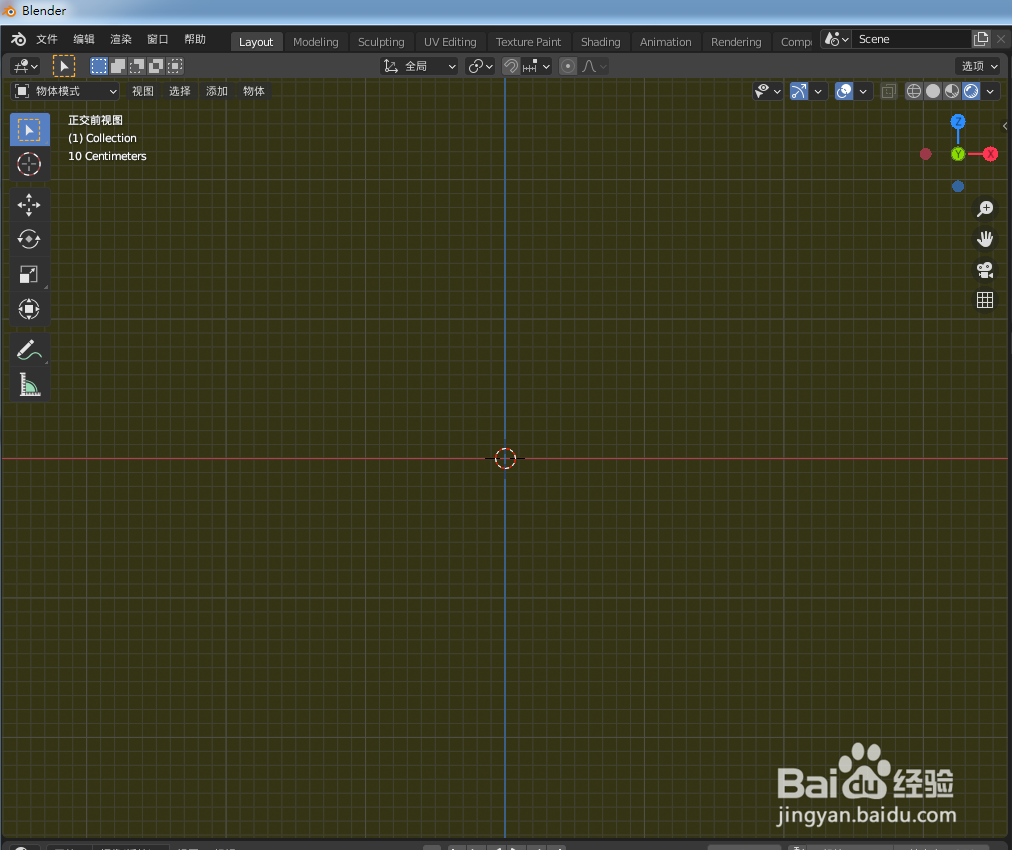Toggle X-ray mode in the header
This screenshot has width=1012, height=850.
(887, 91)
